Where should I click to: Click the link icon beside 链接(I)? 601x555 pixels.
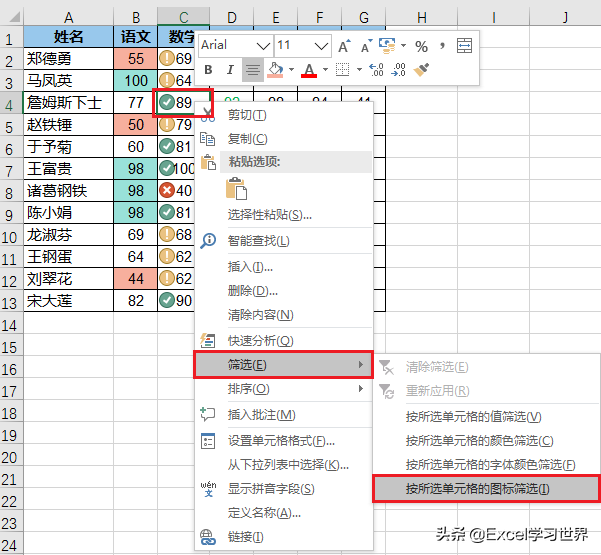coord(208,537)
